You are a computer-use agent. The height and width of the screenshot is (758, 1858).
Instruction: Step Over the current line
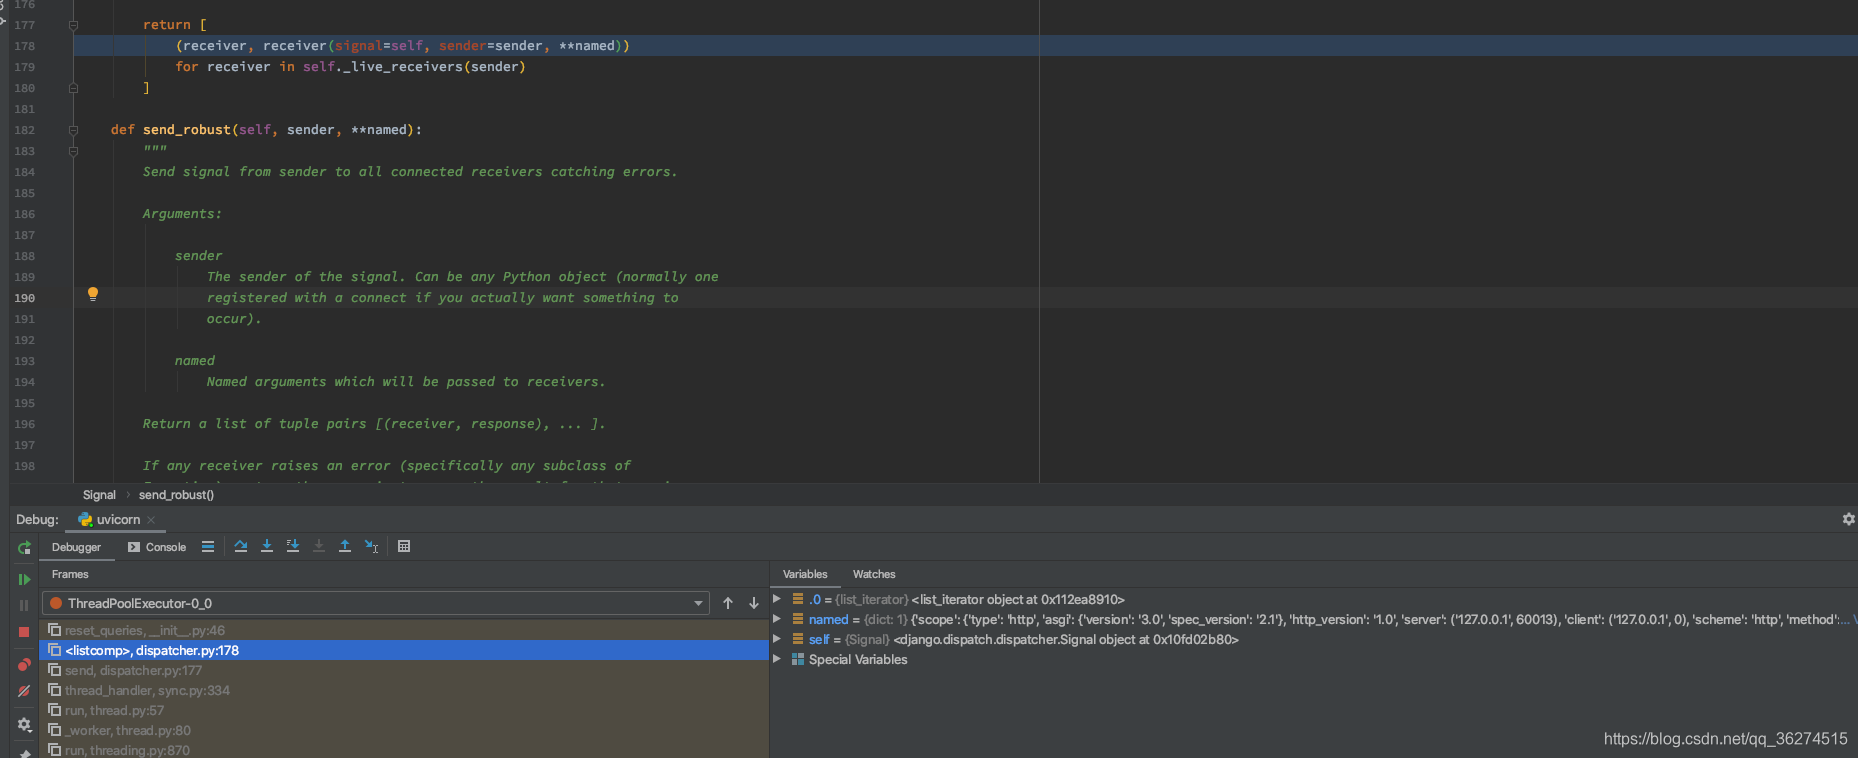pos(241,546)
